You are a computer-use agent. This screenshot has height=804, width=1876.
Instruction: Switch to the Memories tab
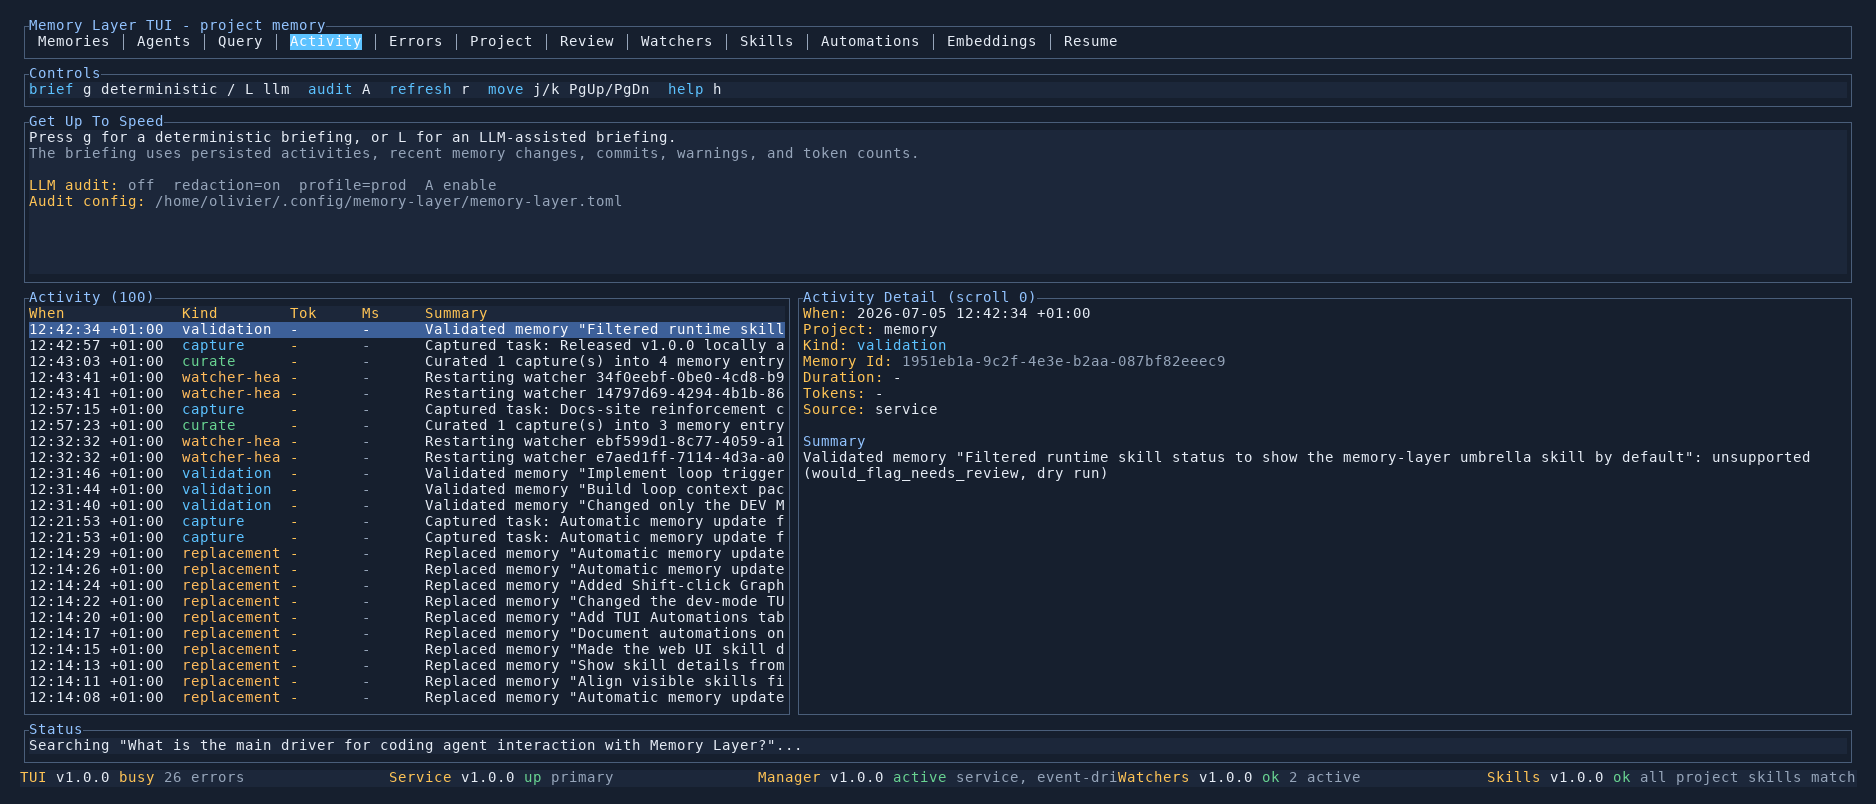point(73,41)
